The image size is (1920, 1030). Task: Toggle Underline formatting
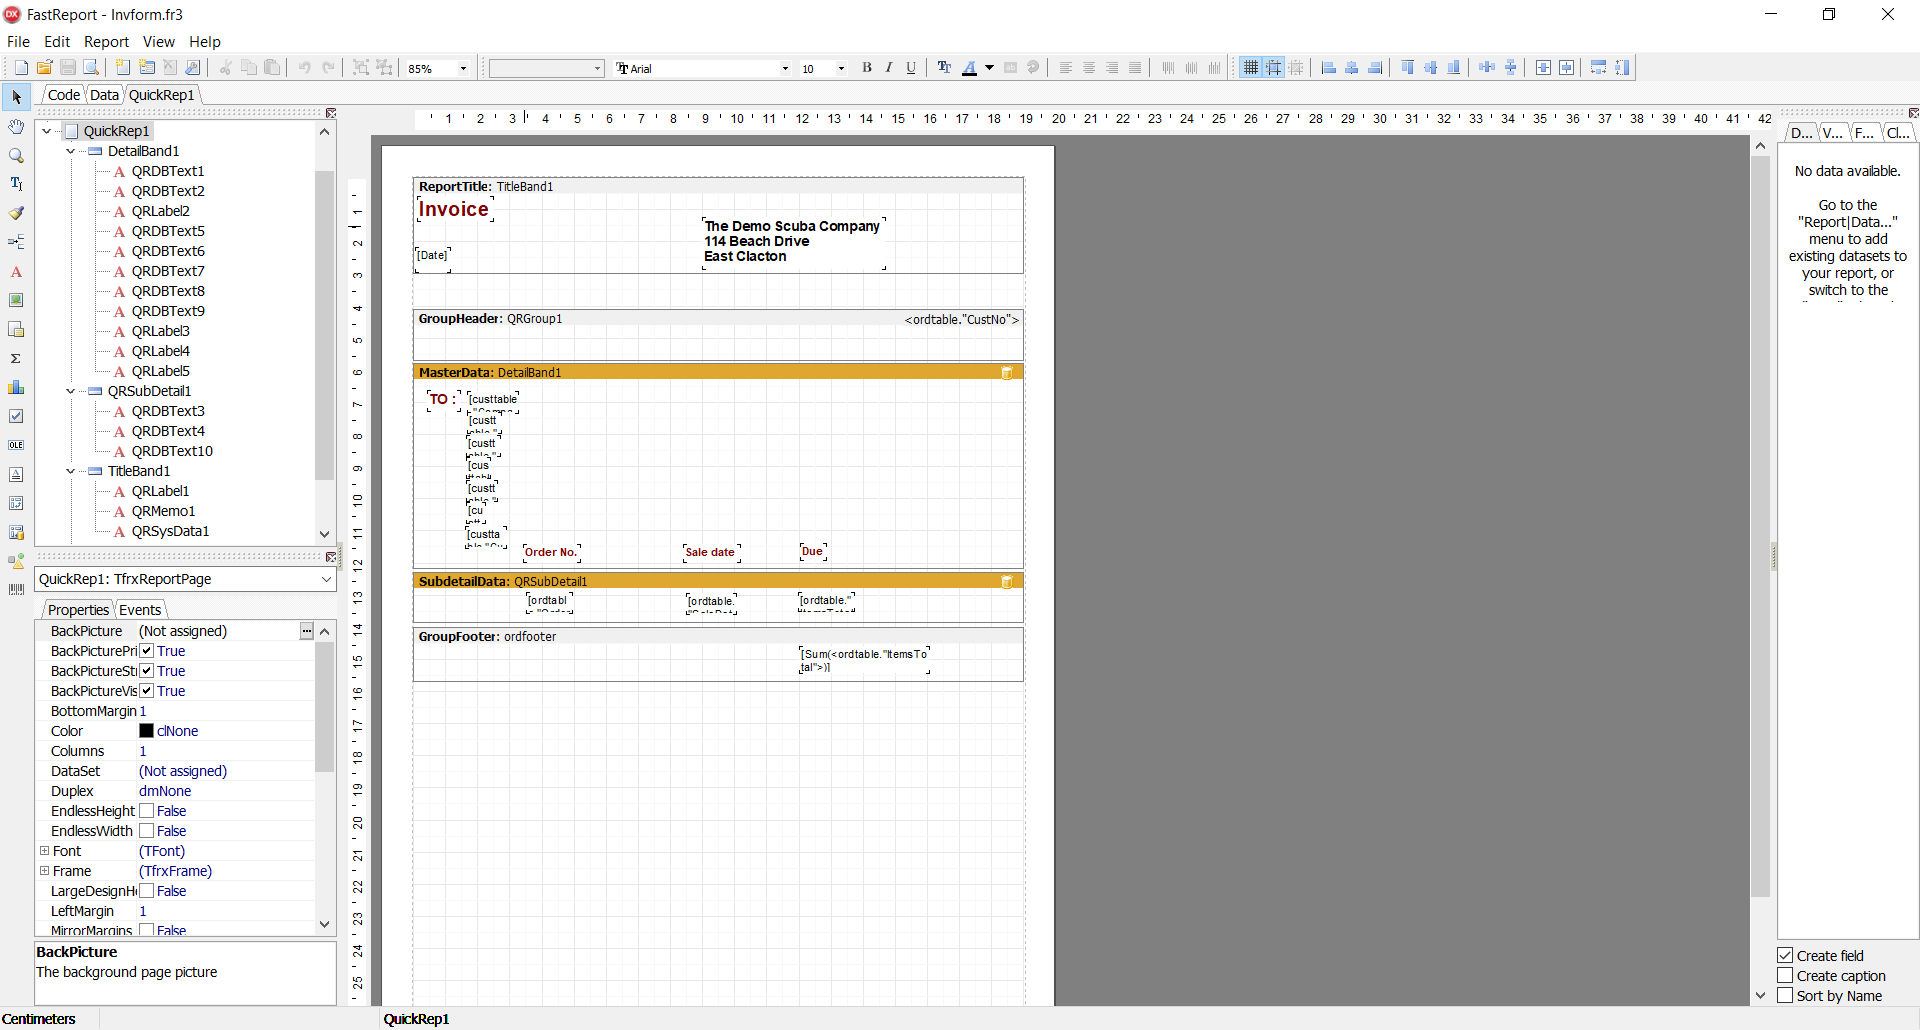[911, 68]
